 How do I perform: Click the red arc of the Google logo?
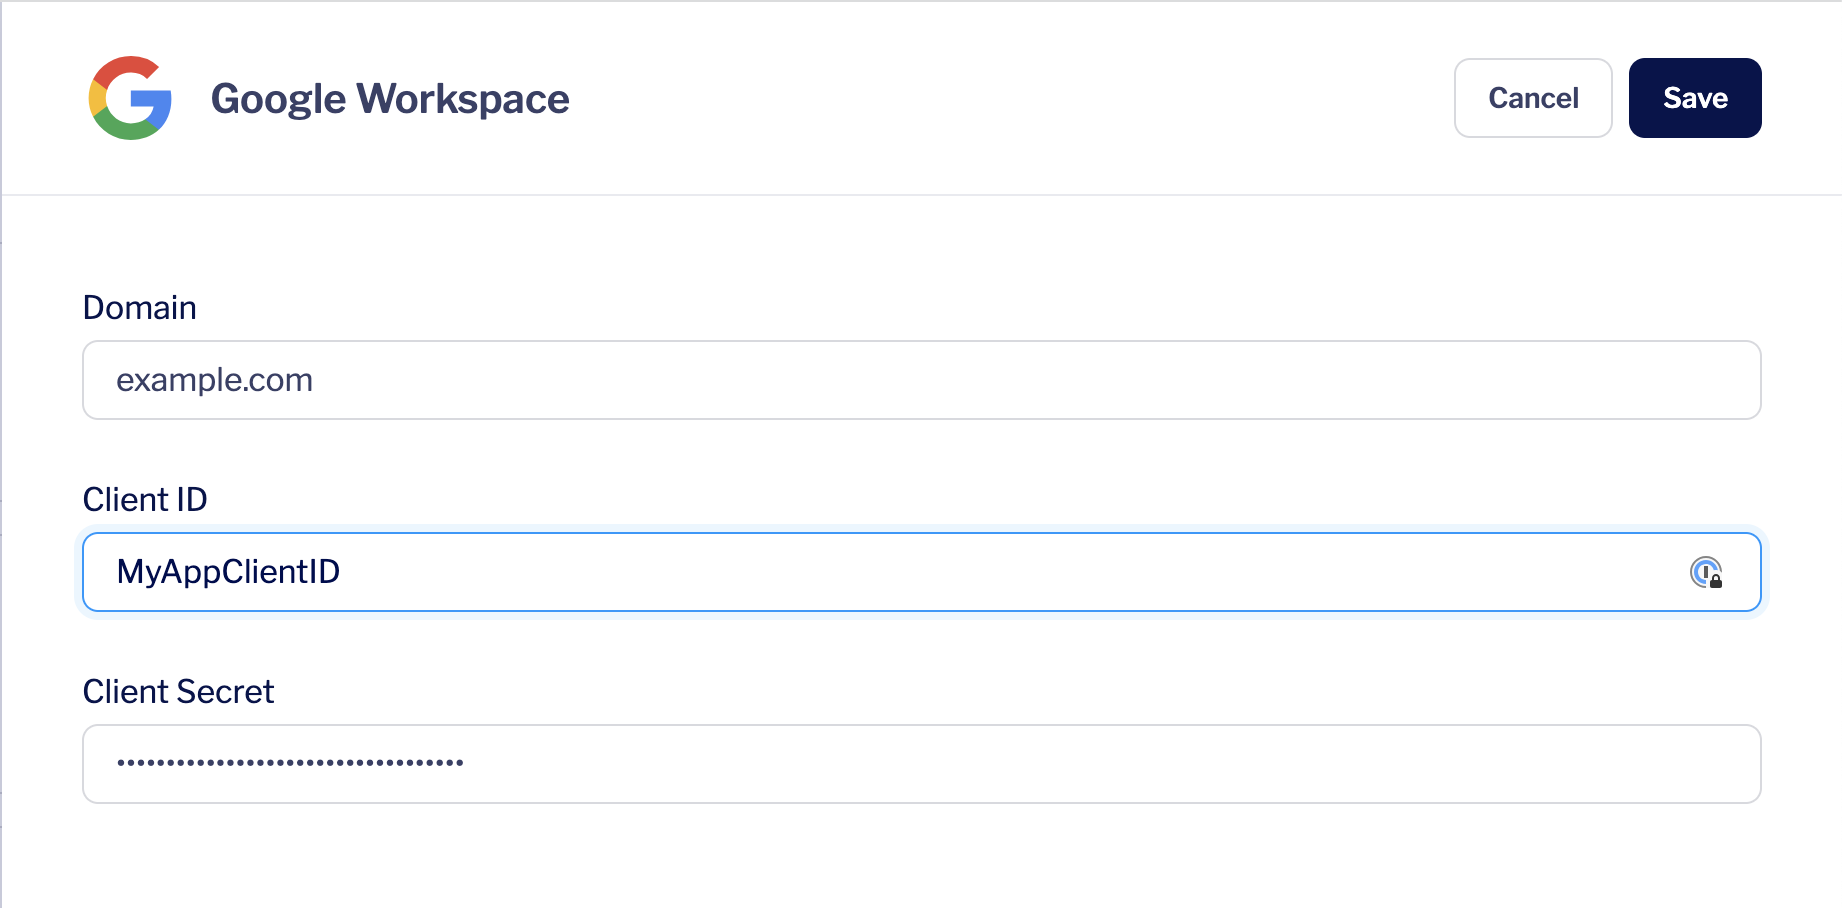[126, 68]
